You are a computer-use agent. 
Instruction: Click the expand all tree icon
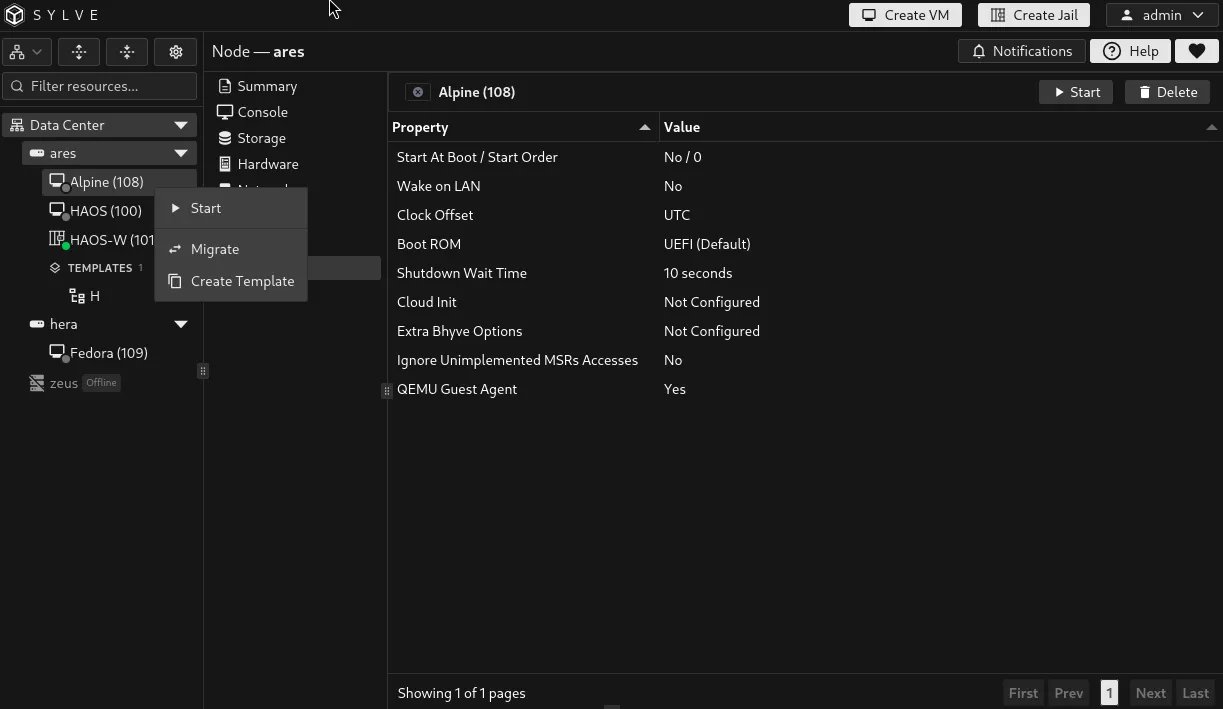coord(79,51)
